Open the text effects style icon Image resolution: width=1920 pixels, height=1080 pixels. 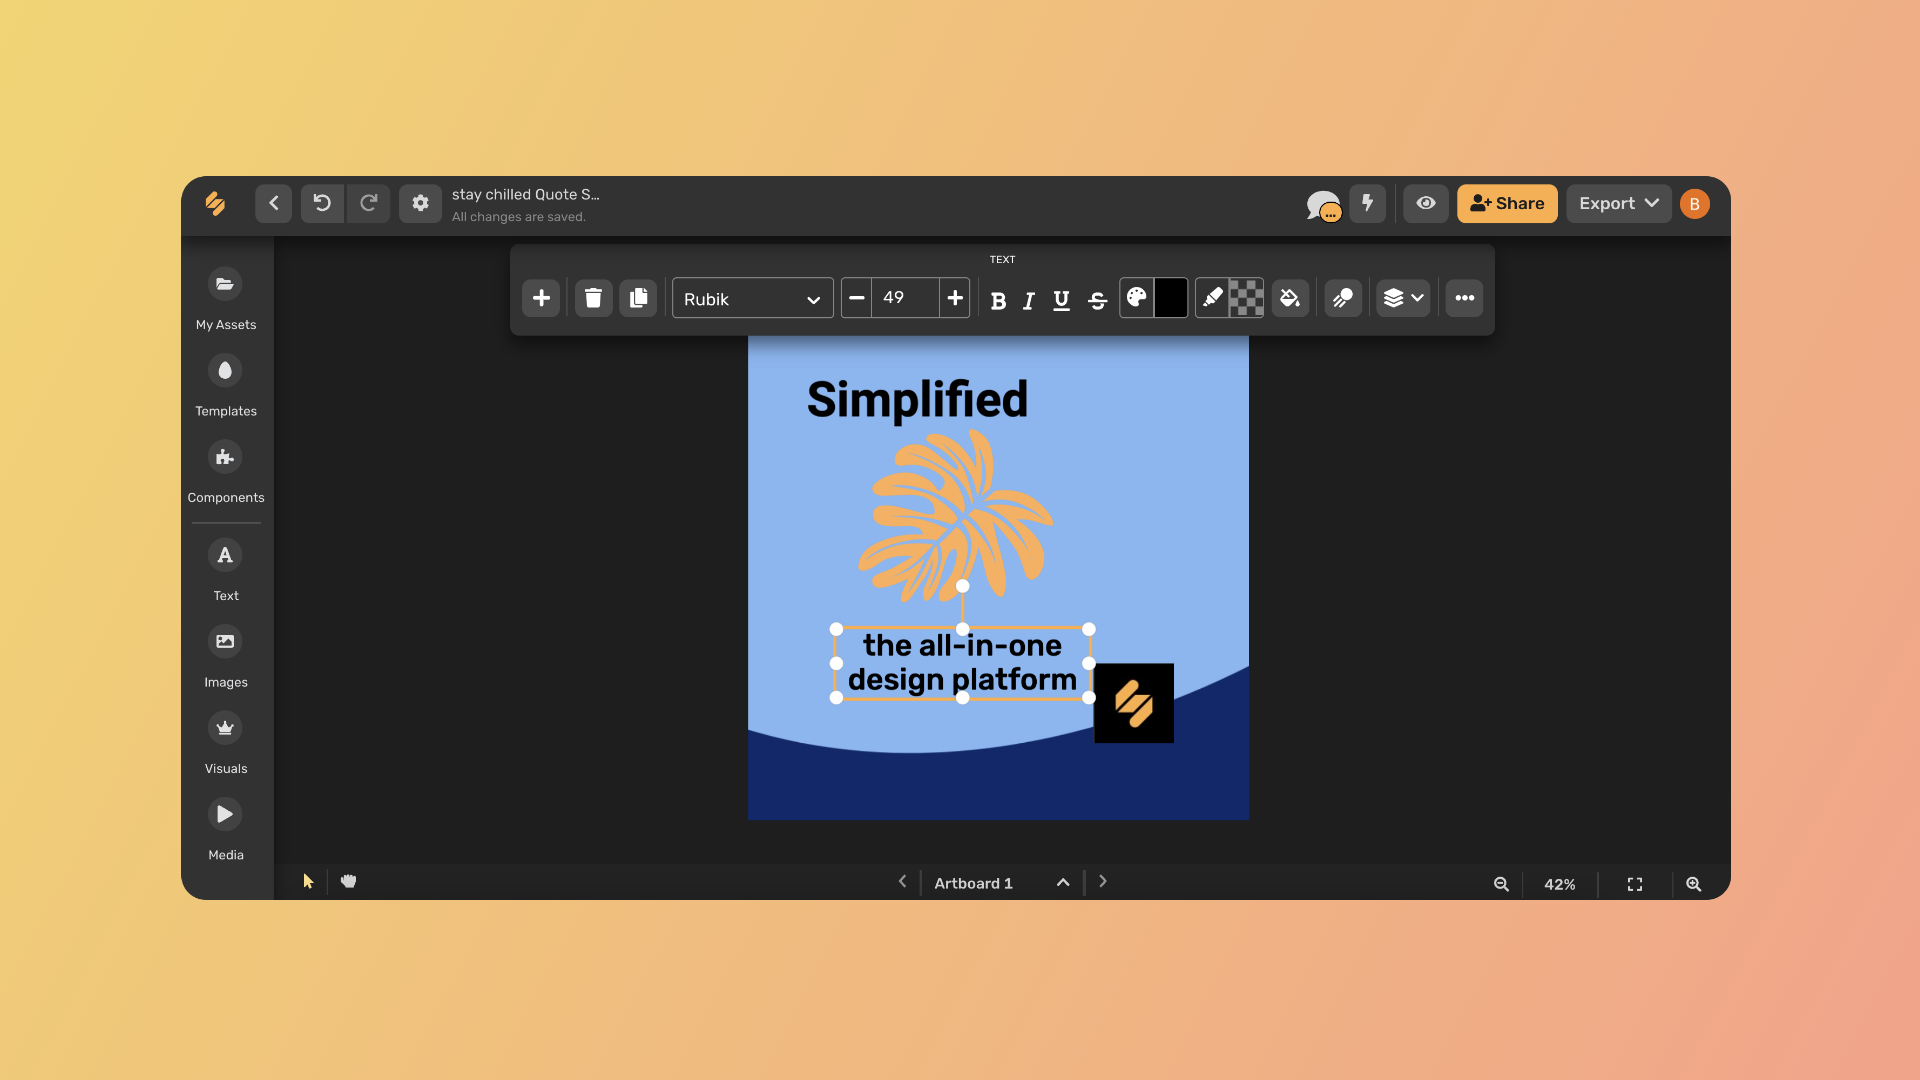pyautogui.click(x=1343, y=298)
